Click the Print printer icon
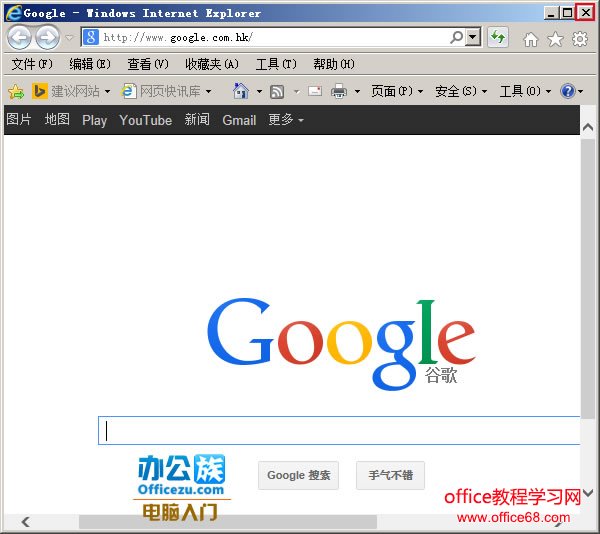This screenshot has width=600, height=534. [339, 91]
